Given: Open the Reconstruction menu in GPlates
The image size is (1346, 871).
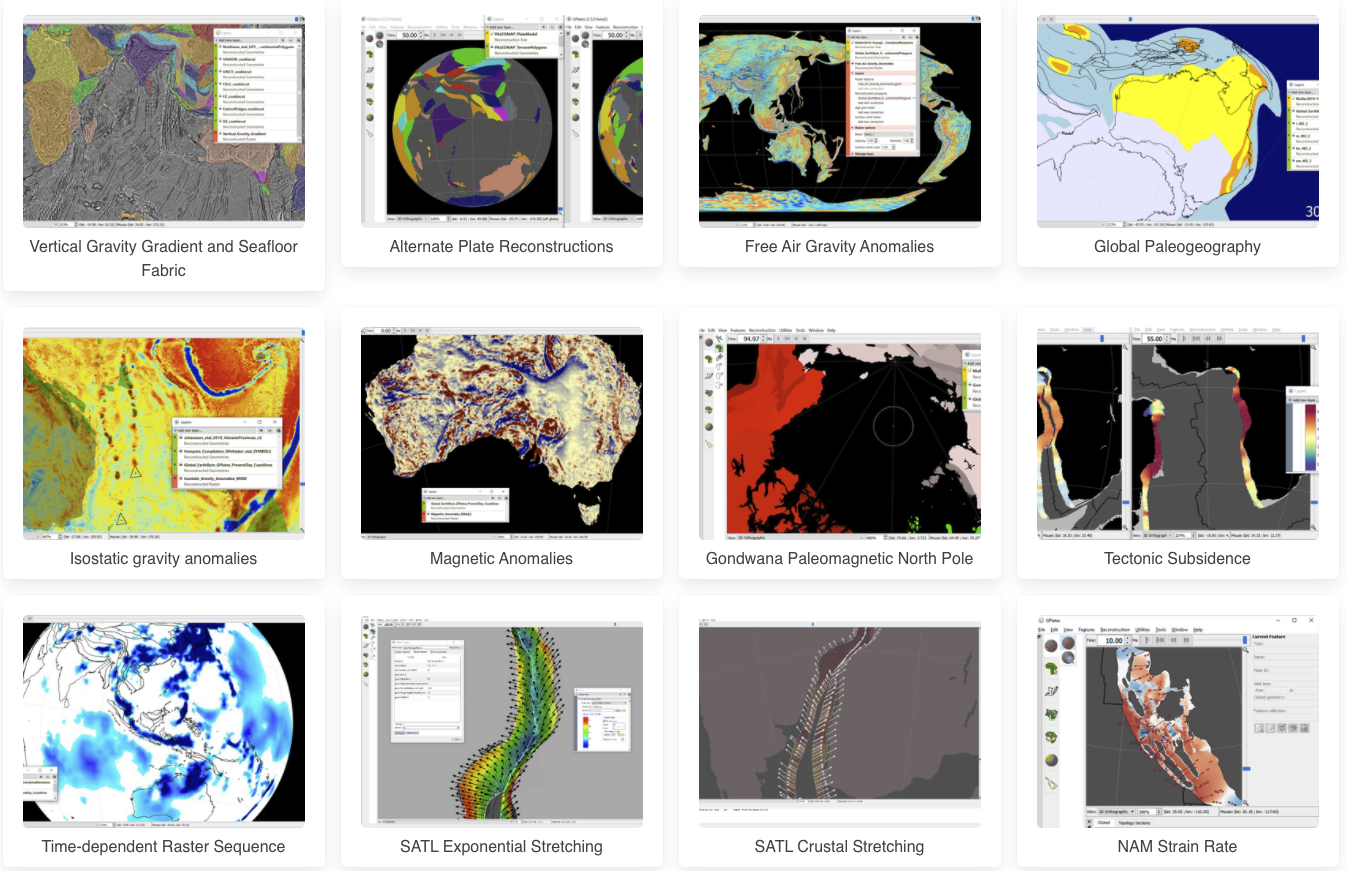Looking at the screenshot, I should tap(1115, 630).
